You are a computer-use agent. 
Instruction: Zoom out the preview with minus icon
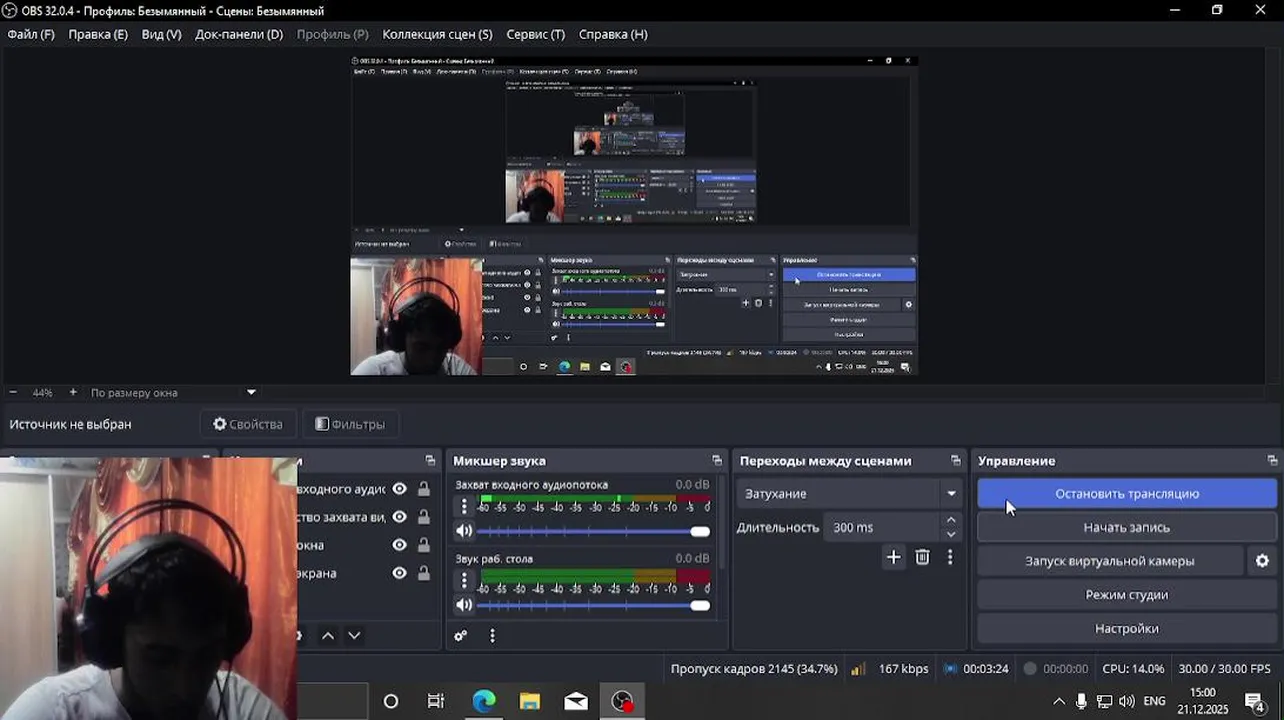coord(13,393)
